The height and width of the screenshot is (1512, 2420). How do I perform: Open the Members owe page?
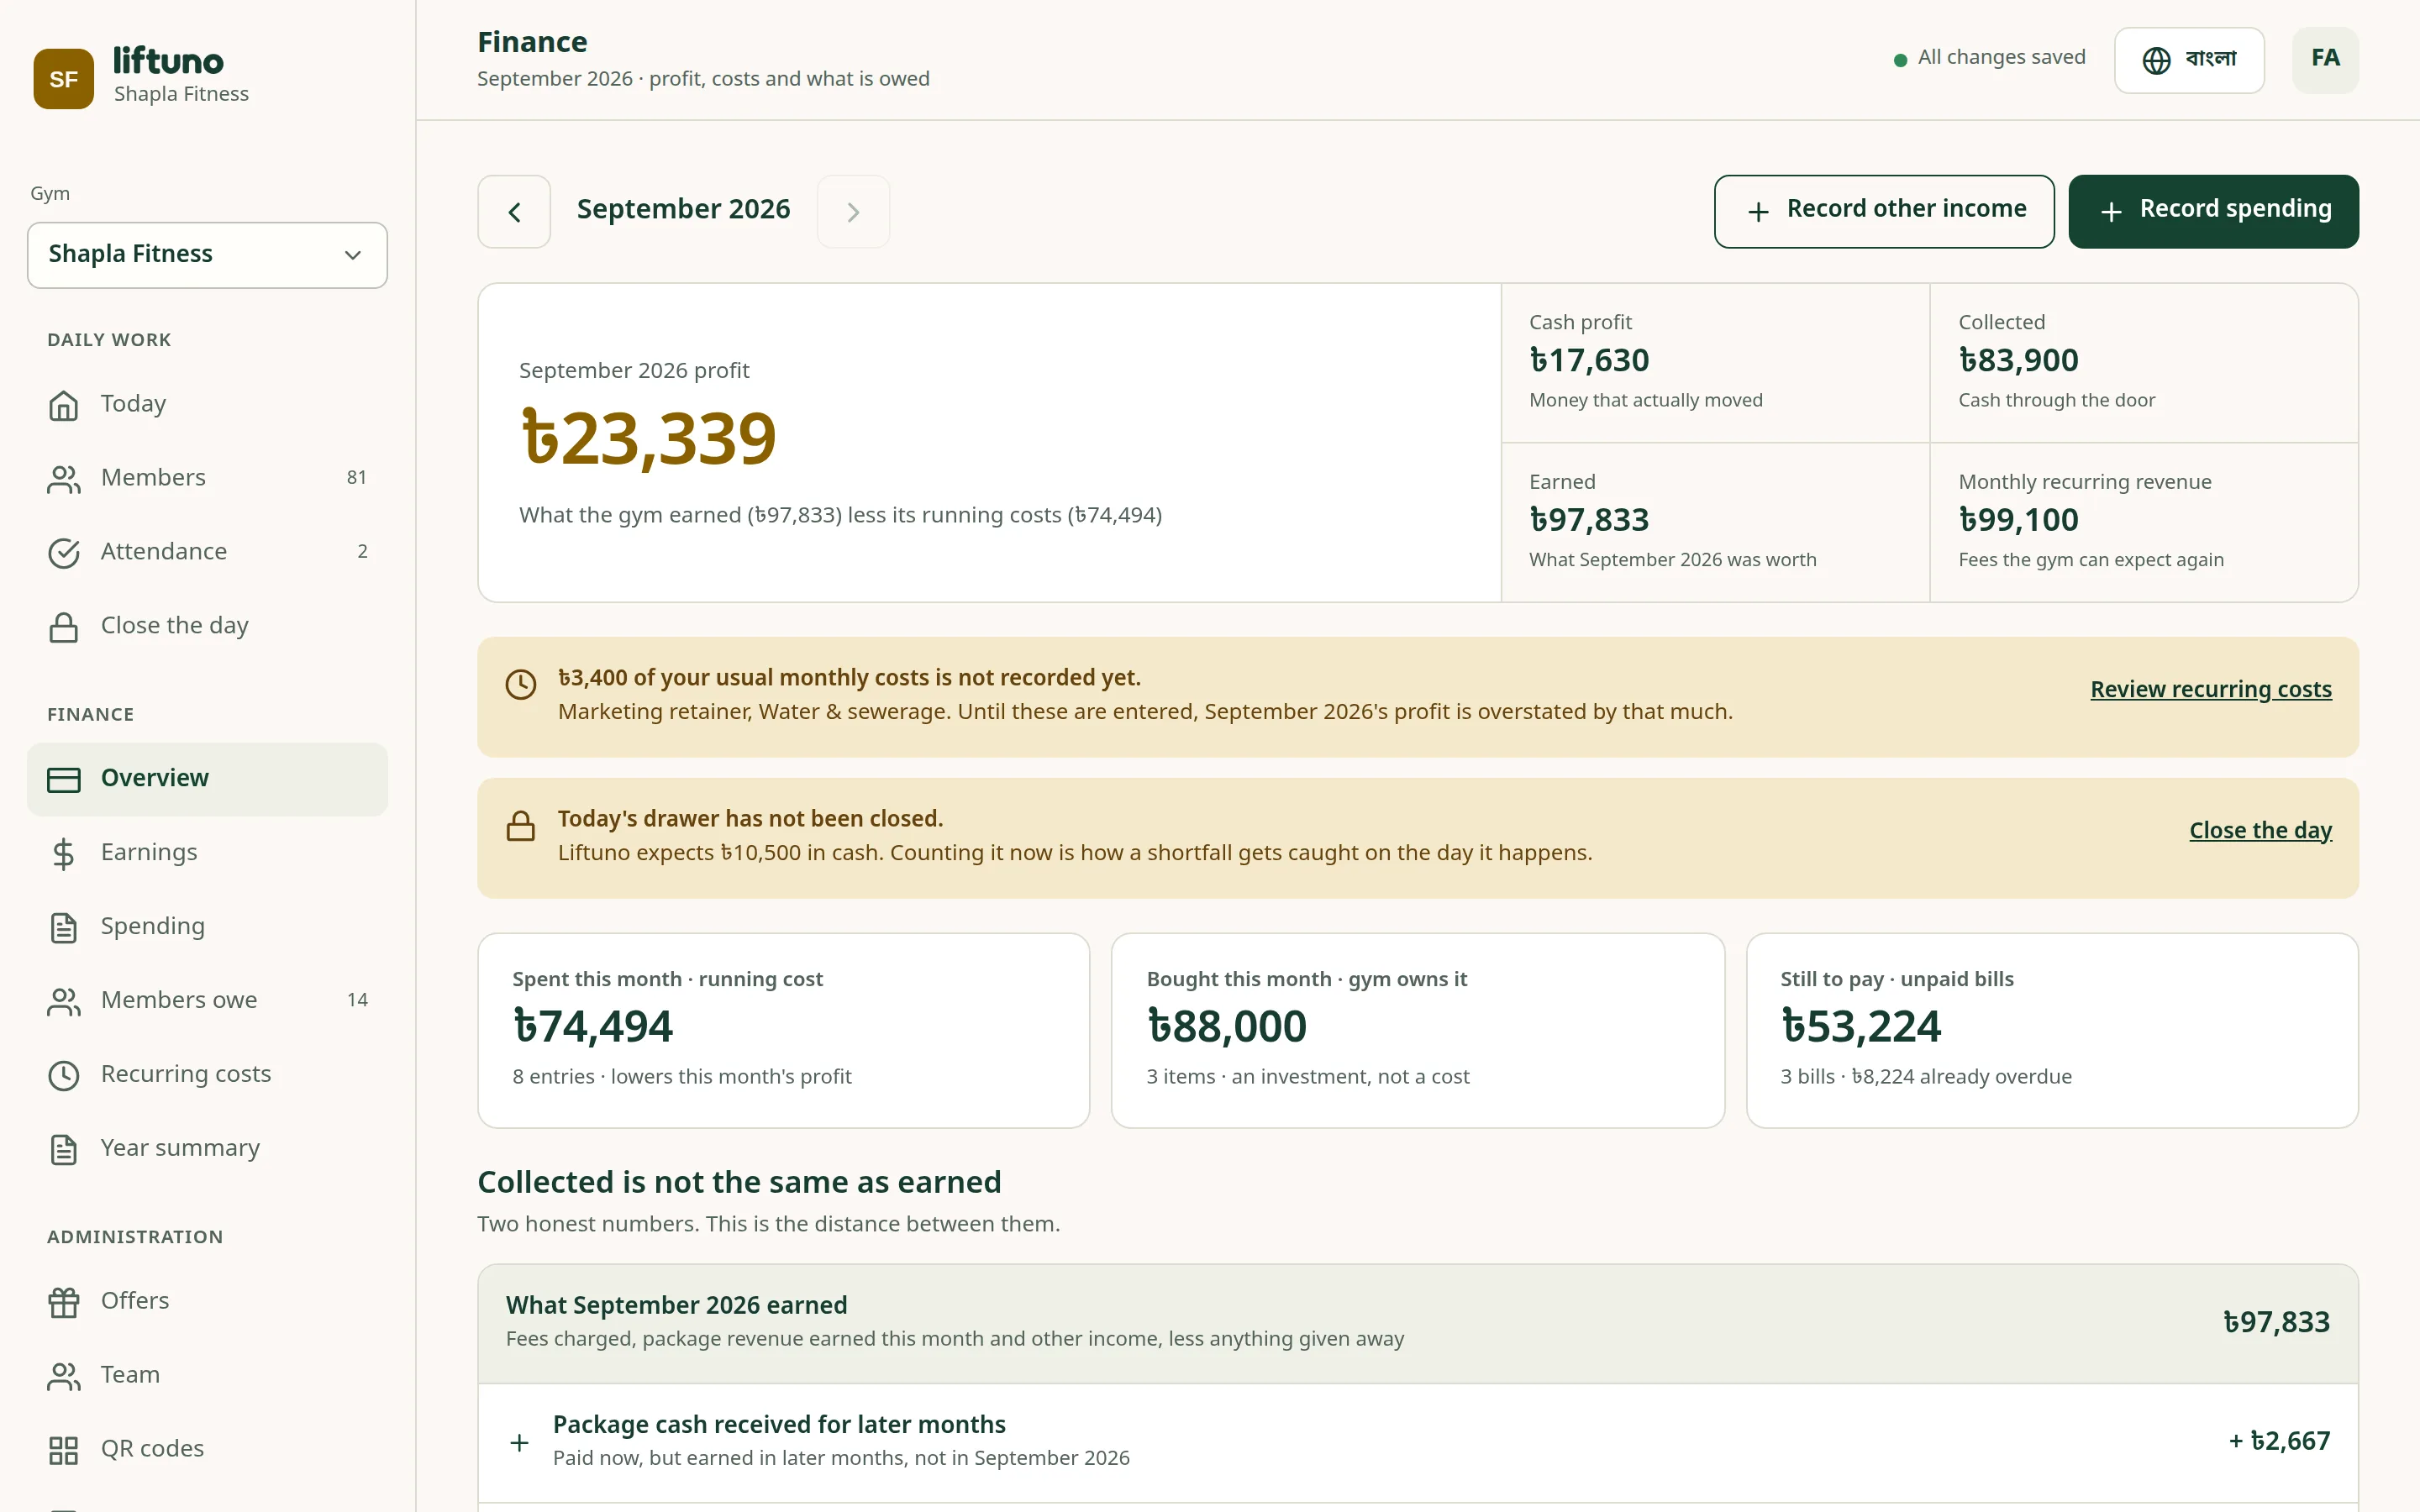pyautogui.click(x=207, y=1001)
